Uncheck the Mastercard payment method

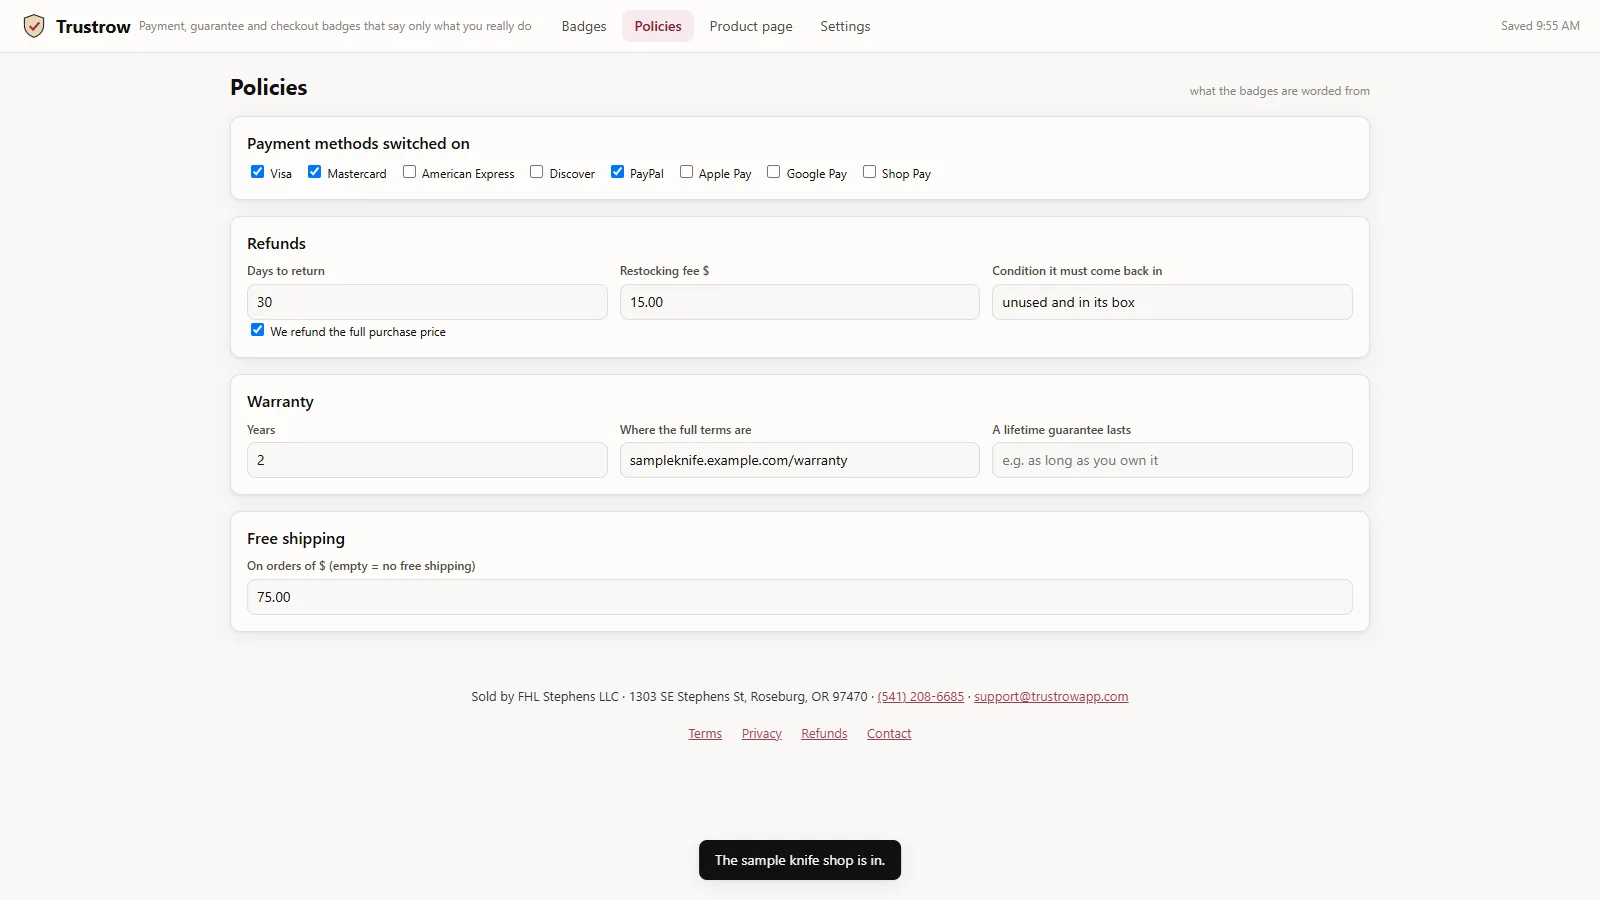[x=314, y=172]
